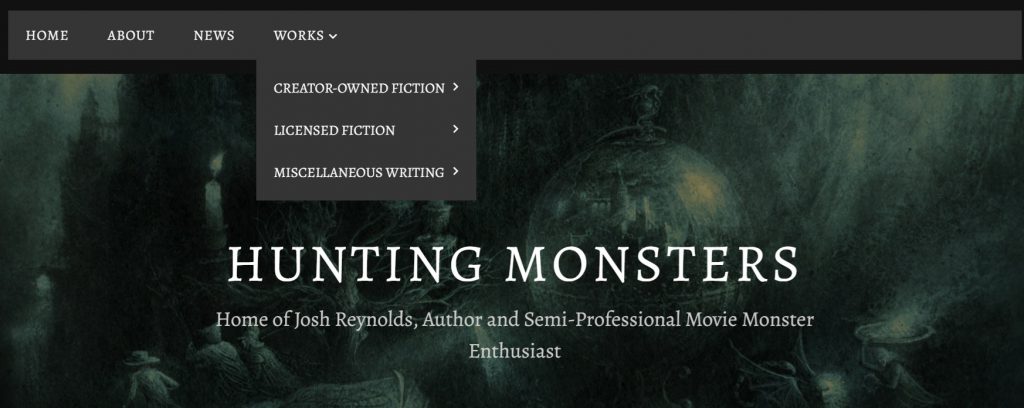Collapse the Works dropdown chevron
Viewport: 1024px width, 408px height.
[333, 37]
